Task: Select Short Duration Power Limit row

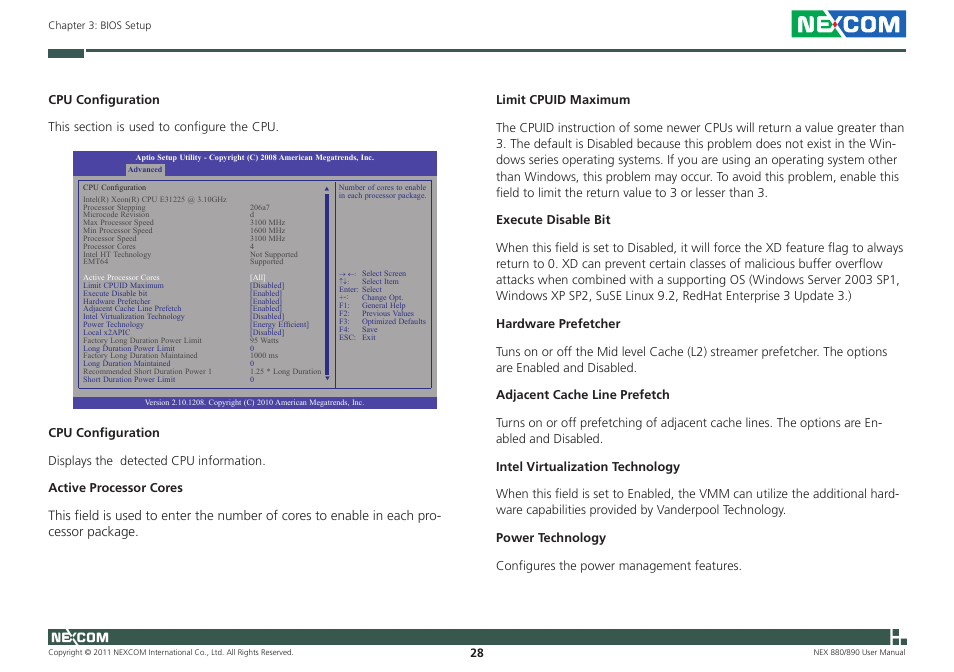Action: 169,379
